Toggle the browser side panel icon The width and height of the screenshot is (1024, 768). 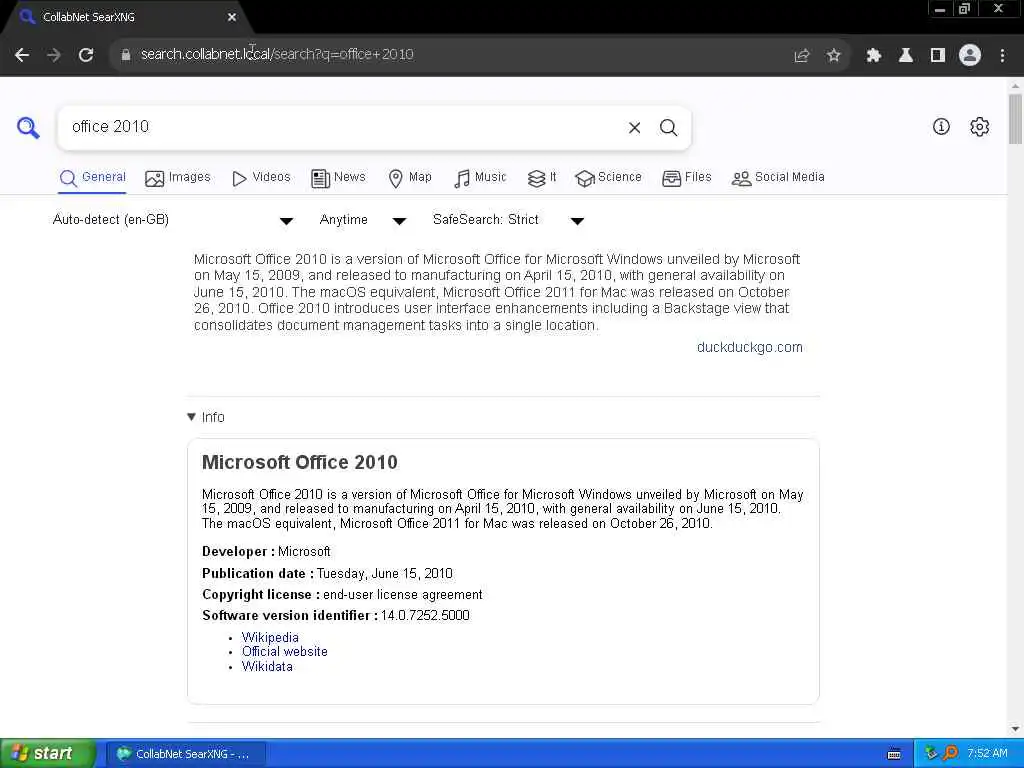pyautogui.click(x=938, y=56)
